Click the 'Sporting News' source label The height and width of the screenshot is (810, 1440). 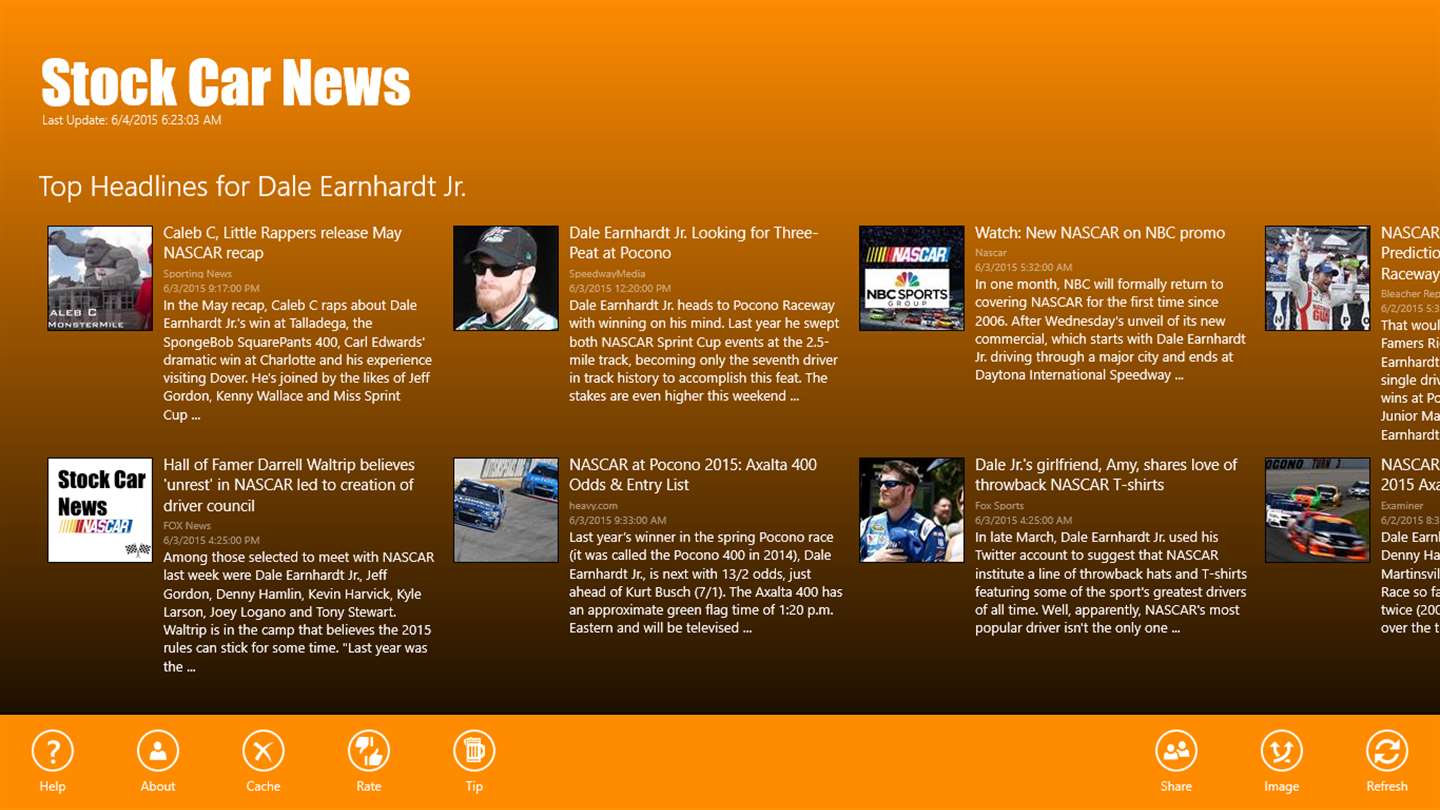(198, 273)
